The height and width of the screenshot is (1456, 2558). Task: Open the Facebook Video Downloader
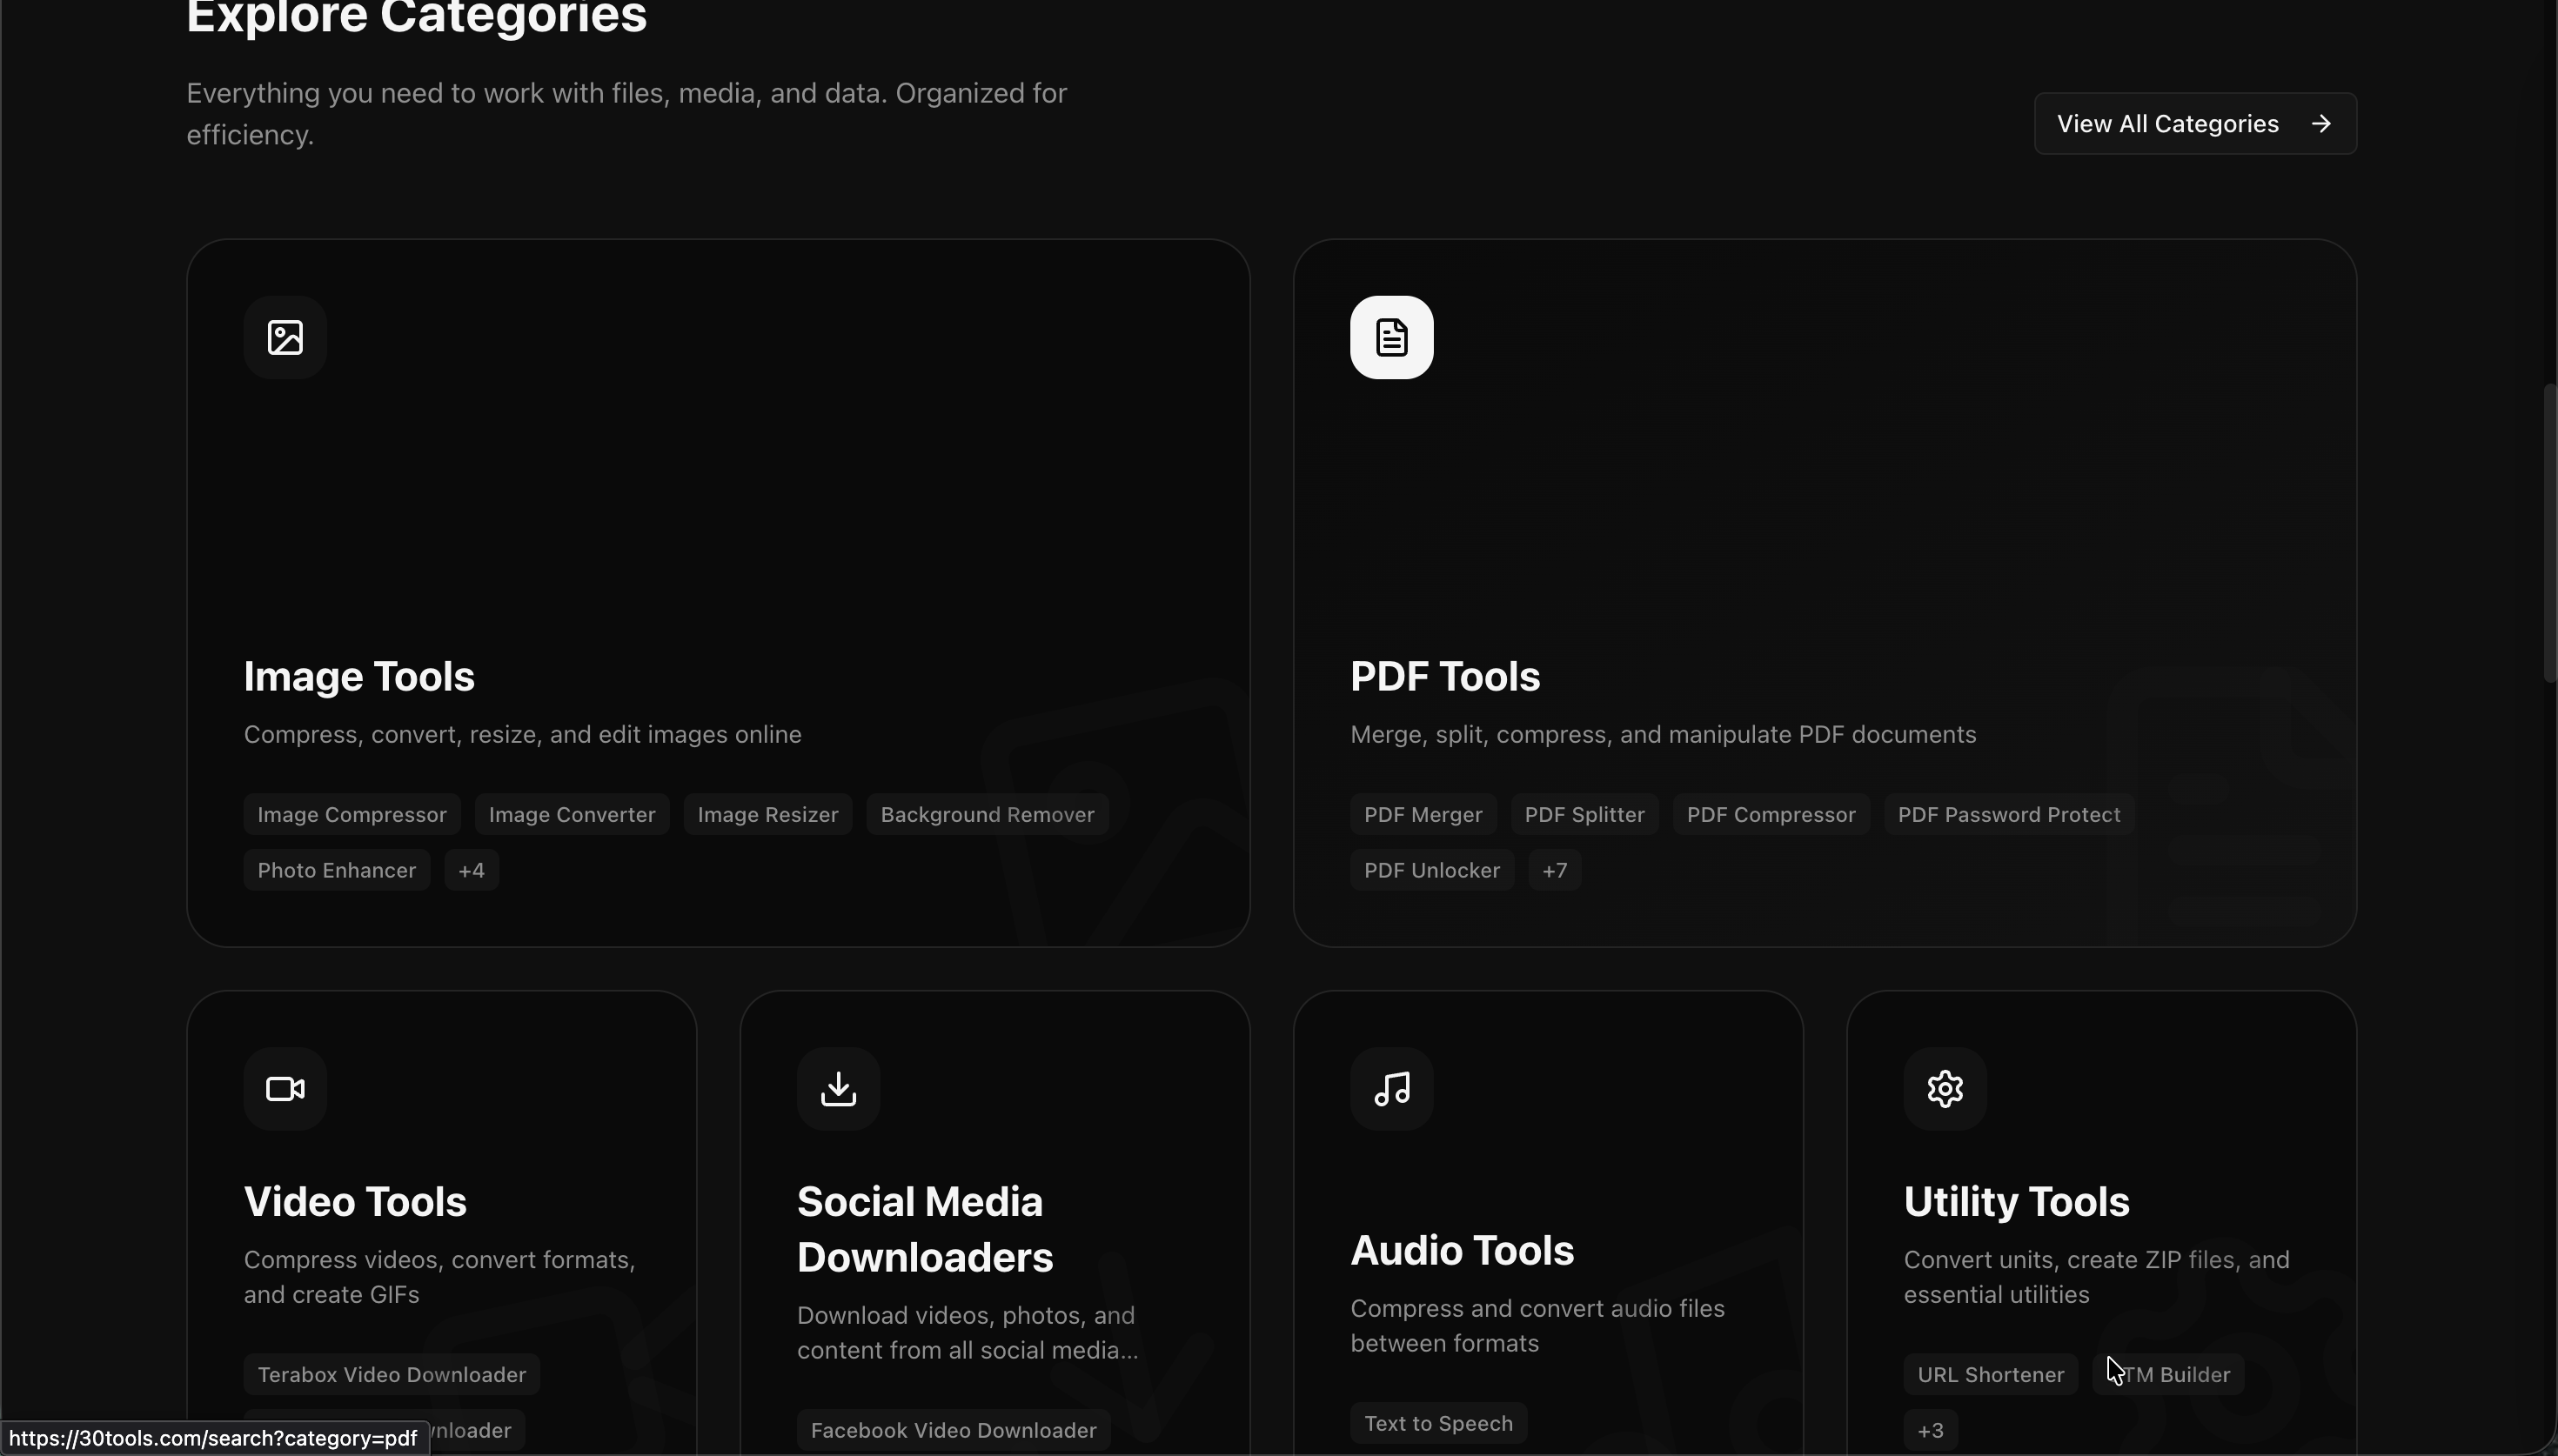tap(951, 1429)
